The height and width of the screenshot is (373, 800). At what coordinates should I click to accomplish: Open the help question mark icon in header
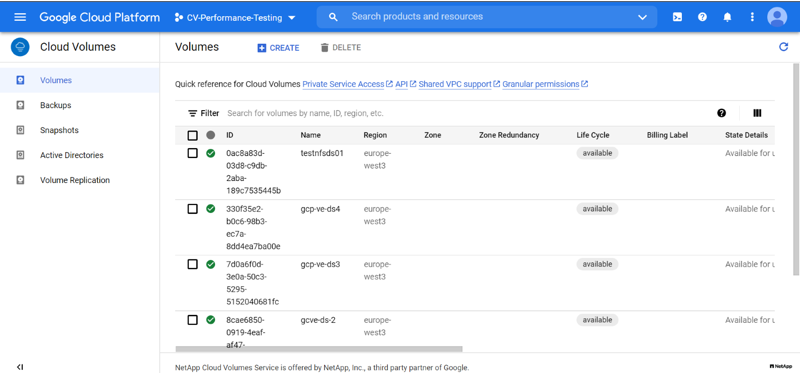click(703, 17)
